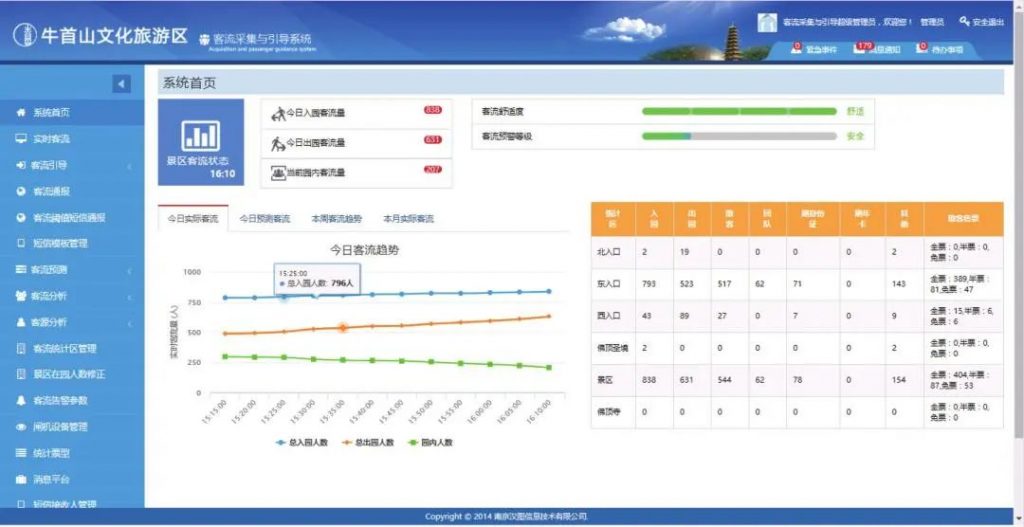
Task: Click the 客流舒适度 green progress bar
Action: tap(738, 111)
